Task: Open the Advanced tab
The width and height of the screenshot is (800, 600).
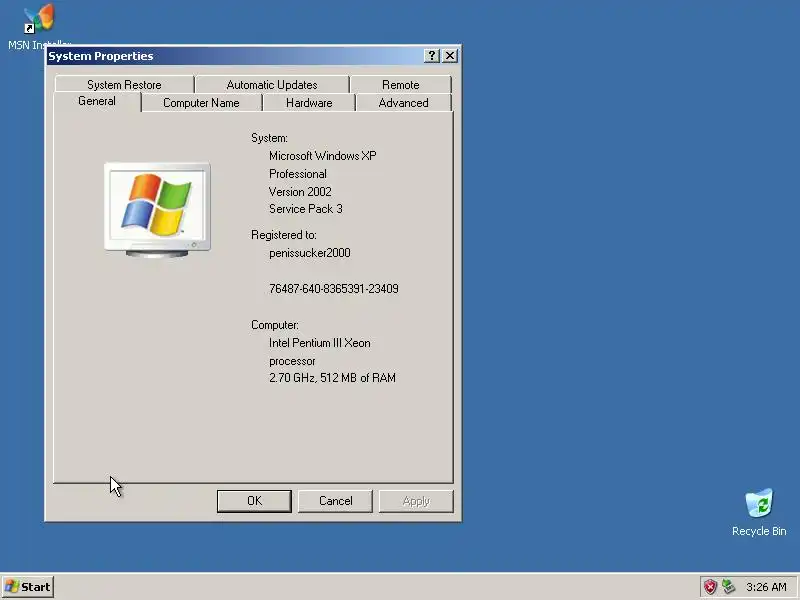Action: (403, 103)
